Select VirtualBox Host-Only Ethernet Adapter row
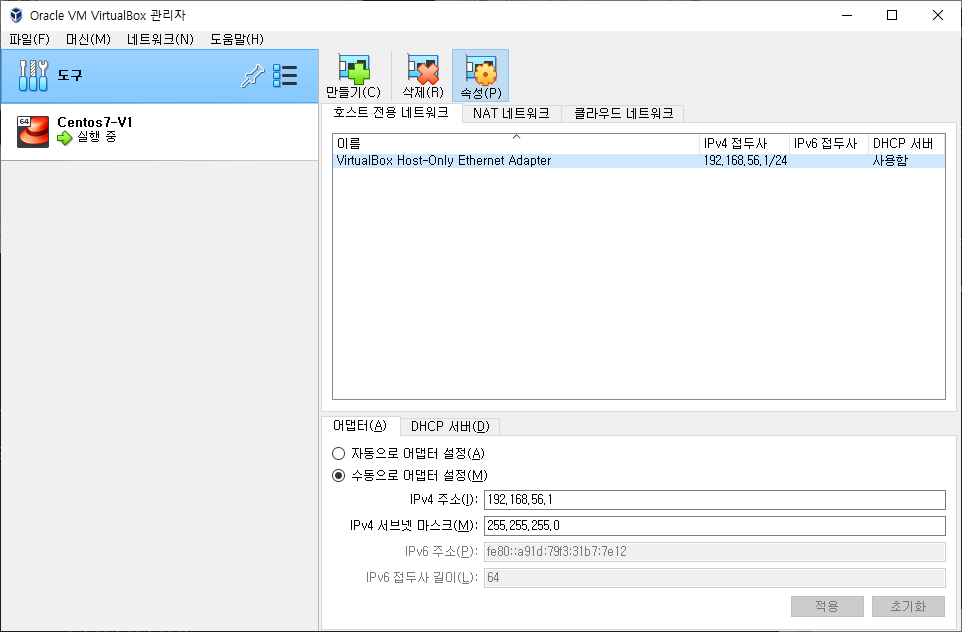962x632 pixels. tap(639, 161)
